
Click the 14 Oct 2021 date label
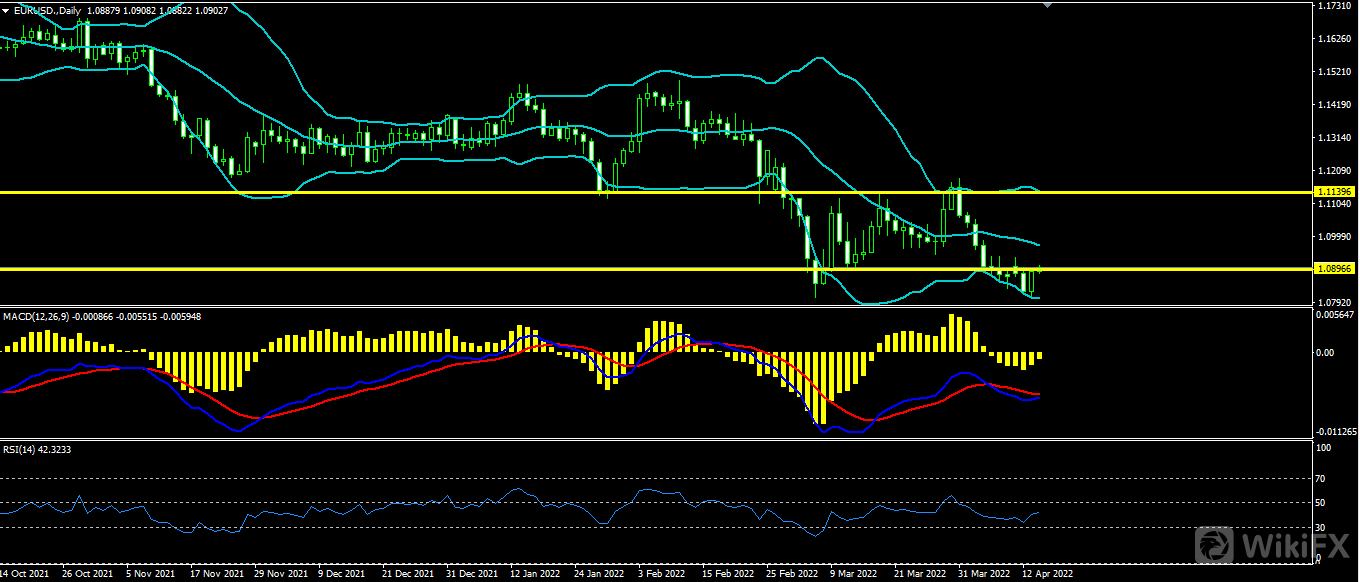tap(25, 575)
